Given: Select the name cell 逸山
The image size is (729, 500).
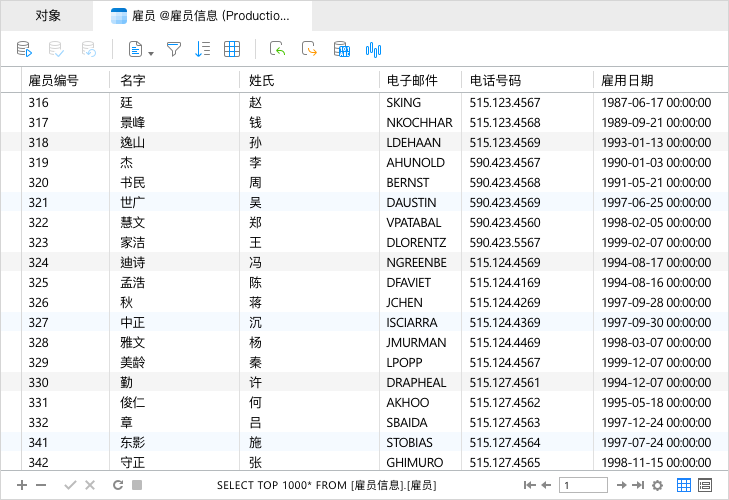Looking at the screenshot, I should (x=174, y=142).
